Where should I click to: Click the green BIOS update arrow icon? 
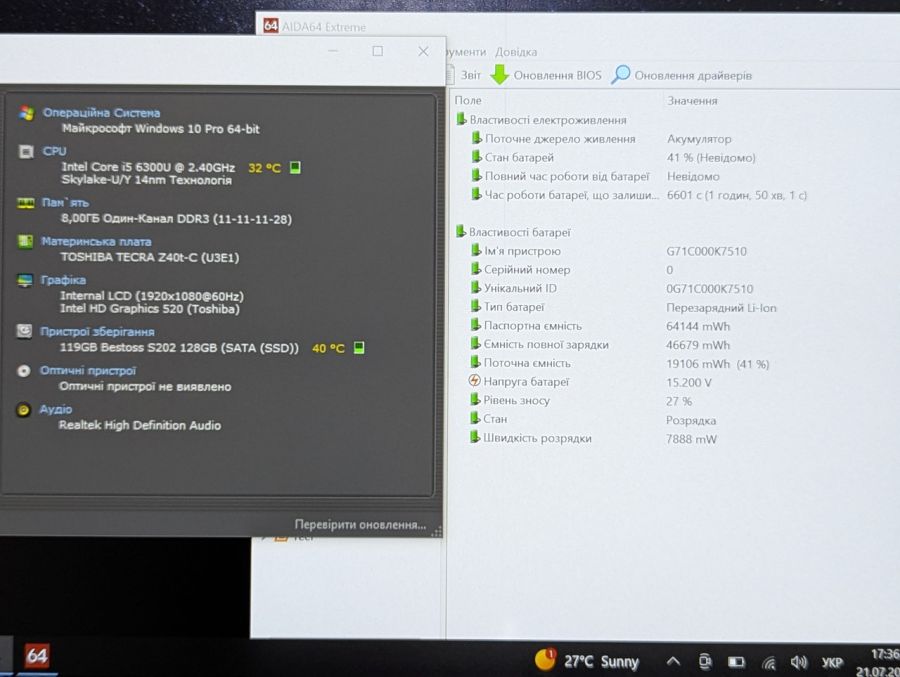pyautogui.click(x=500, y=74)
